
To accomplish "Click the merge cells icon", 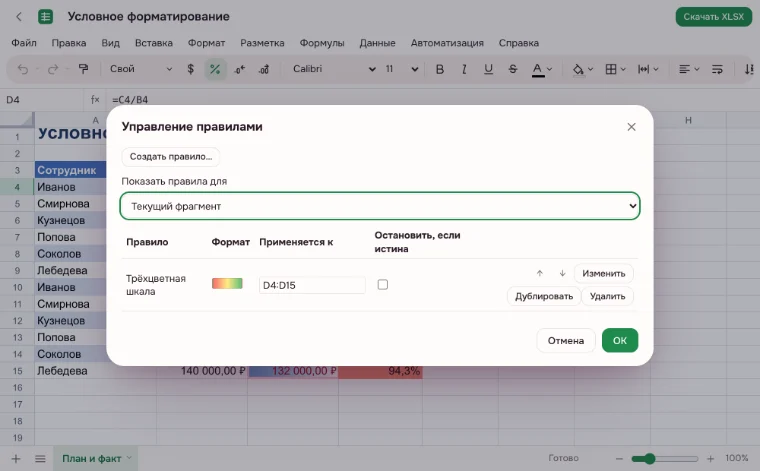I will click(643, 69).
